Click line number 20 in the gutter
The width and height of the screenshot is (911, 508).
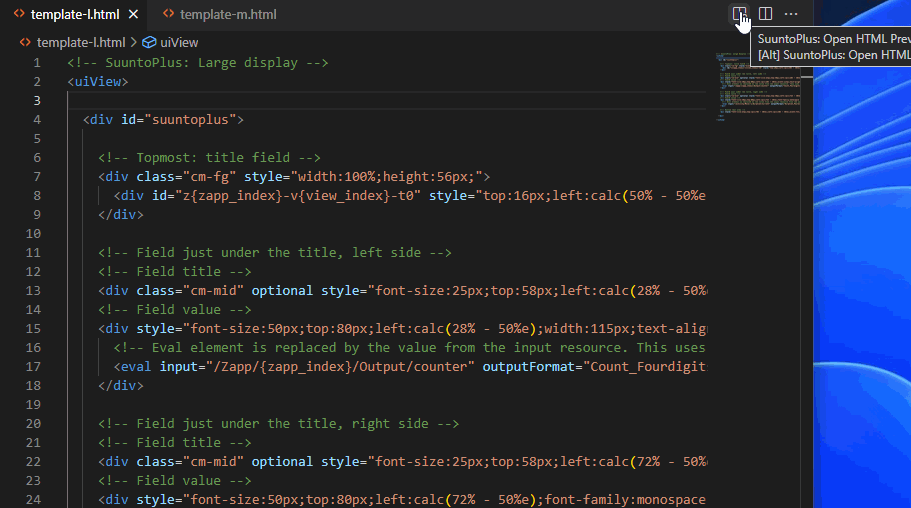click(33, 424)
